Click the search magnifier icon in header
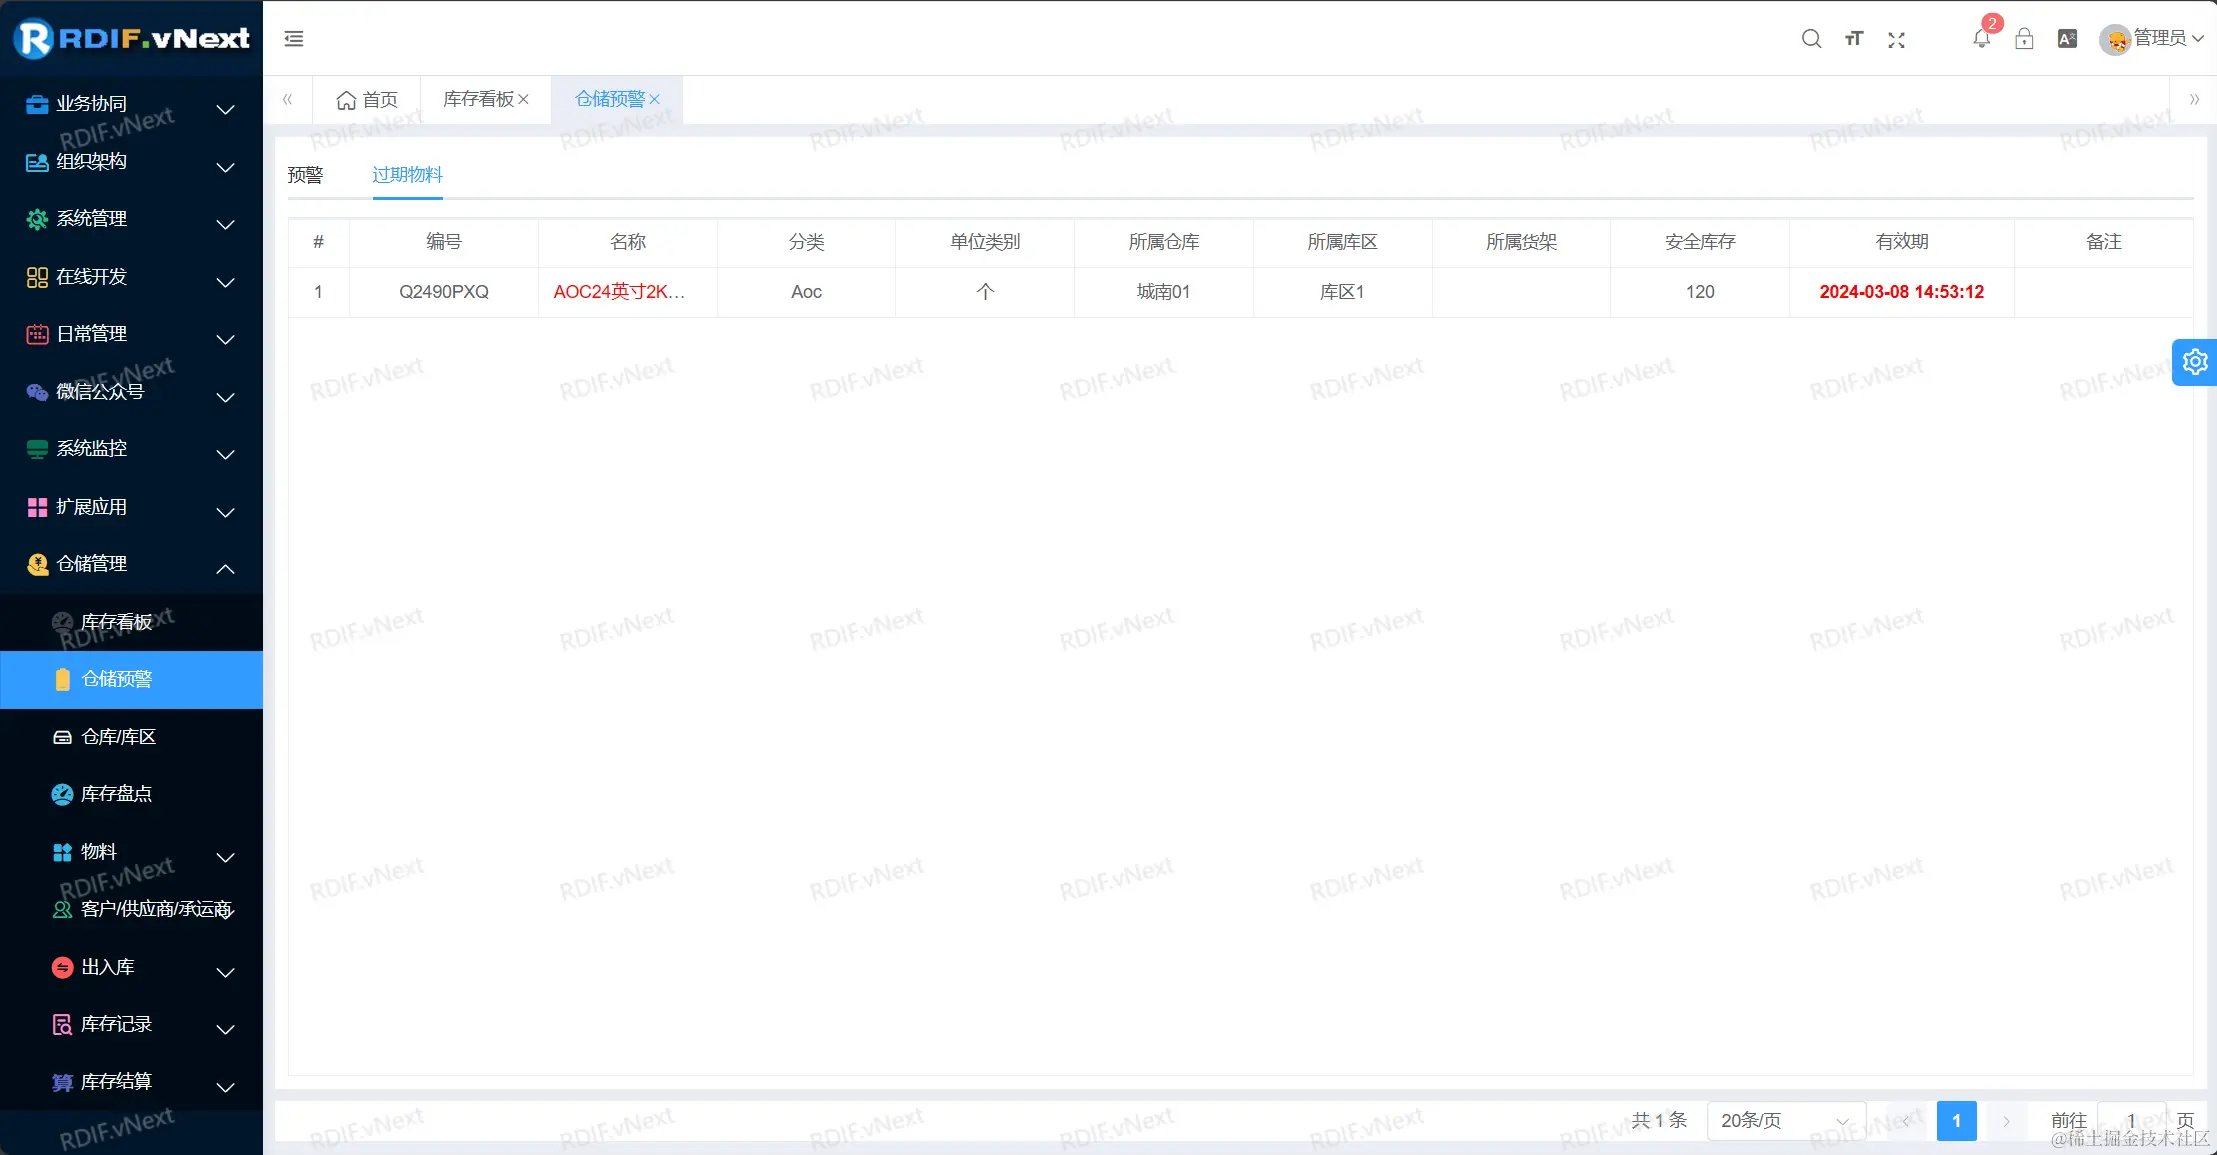The height and width of the screenshot is (1155, 2217). point(1811,39)
